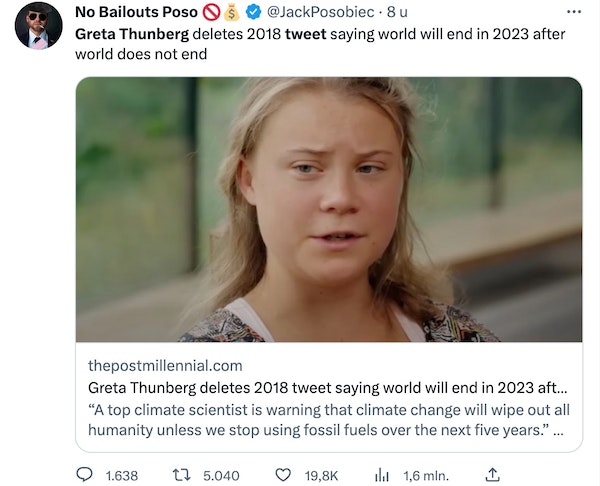
Task: Click the 1.638 replies count
Action: (121, 475)
